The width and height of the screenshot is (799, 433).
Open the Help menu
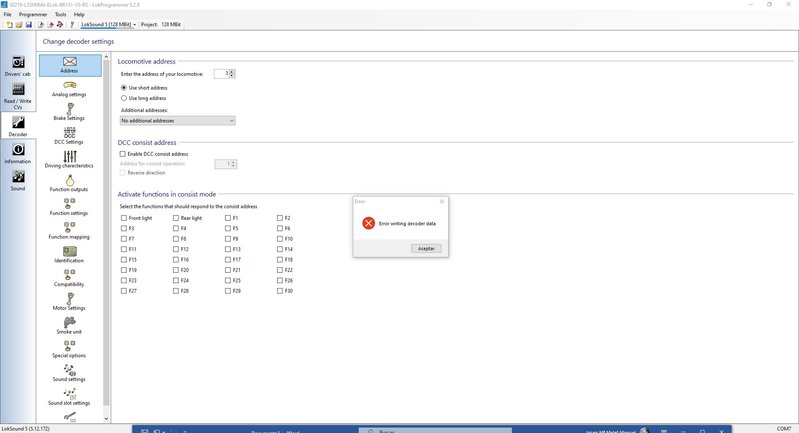[79, 14]
